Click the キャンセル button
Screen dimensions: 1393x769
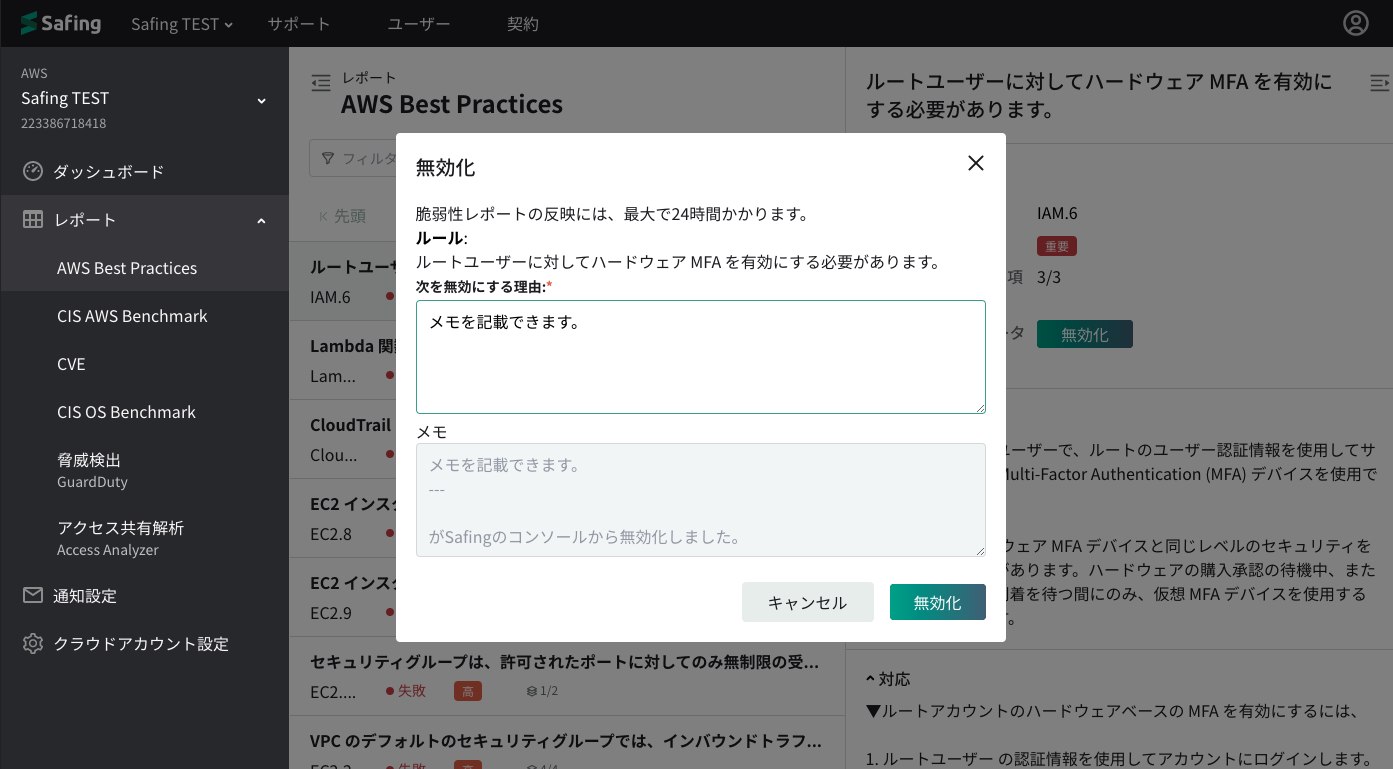808,602
